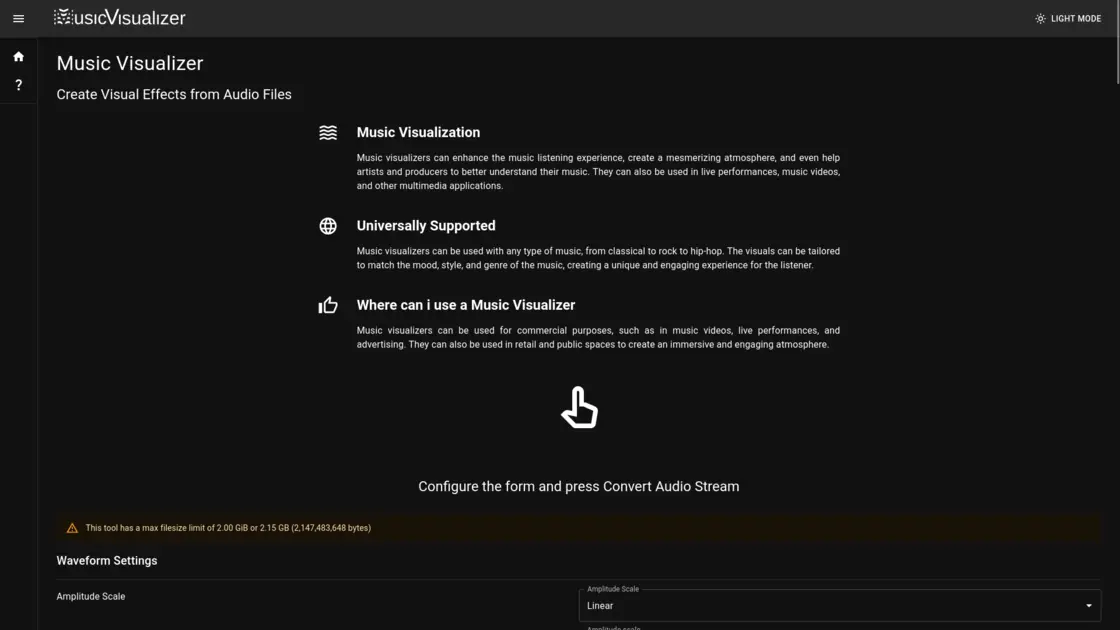This screenshot has height=630, width=1120.
Task: Click the Home icon in the sidebar
Action: point(18,56)
